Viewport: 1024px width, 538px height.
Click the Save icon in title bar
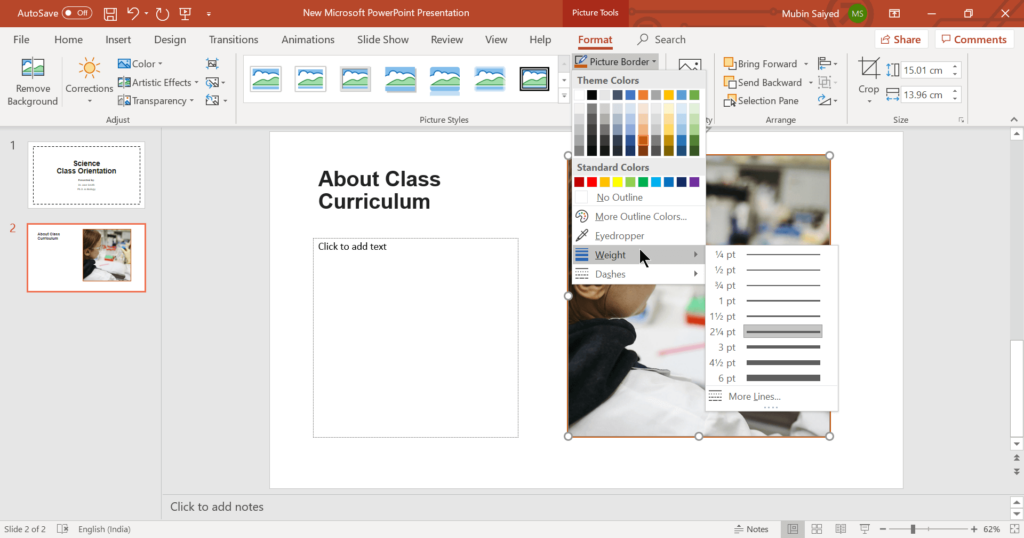click(x=110, y=13)
